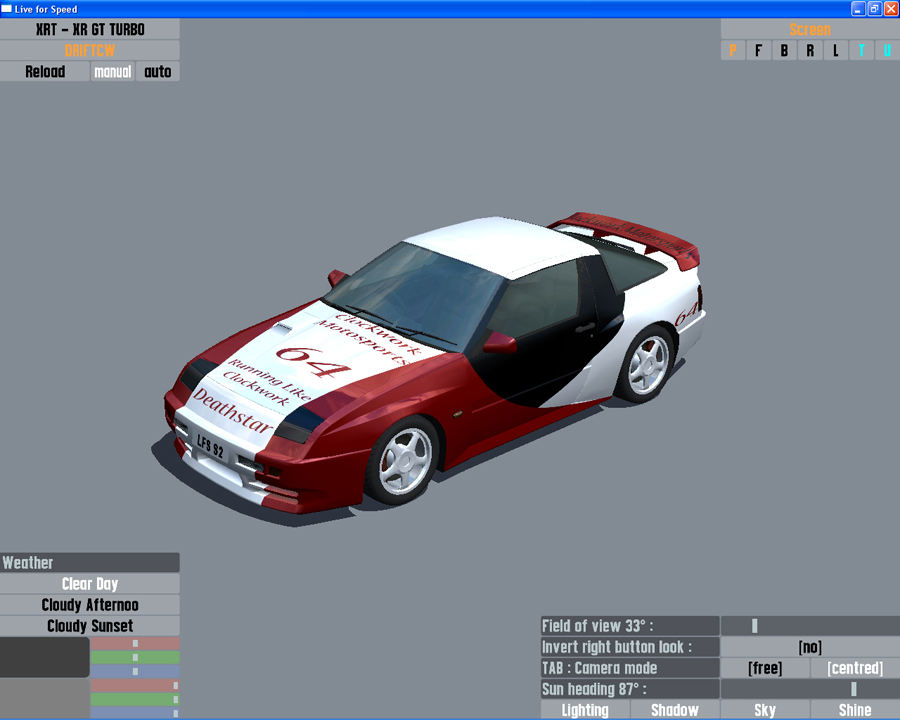Screen dimensions: 900x720
Task: Select auto reload mode
Action: click(x=158, y=71)
